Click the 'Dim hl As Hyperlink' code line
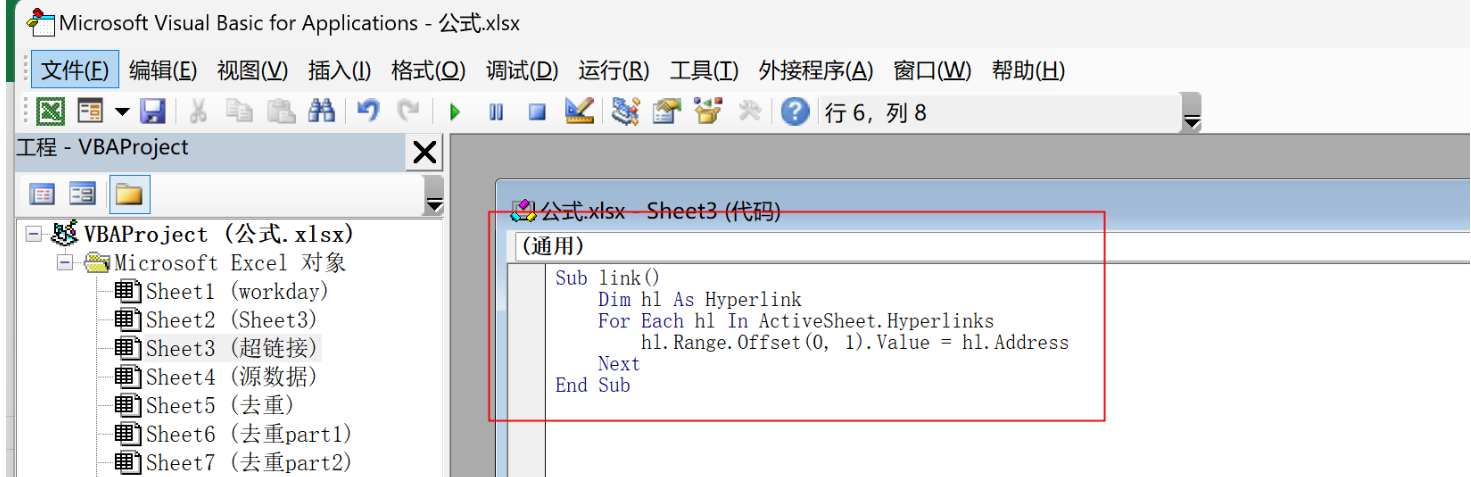This screenshot has height=477, width=1471. tap(700, 299)
